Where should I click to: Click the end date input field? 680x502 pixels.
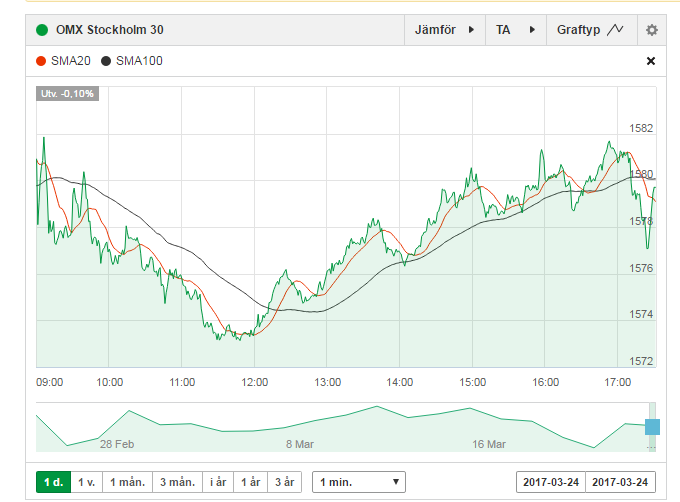click(x=620, y=482)
